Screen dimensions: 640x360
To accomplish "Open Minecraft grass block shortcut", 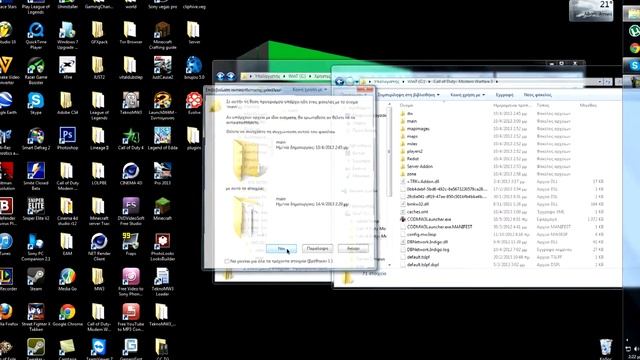I will (162, 209).
